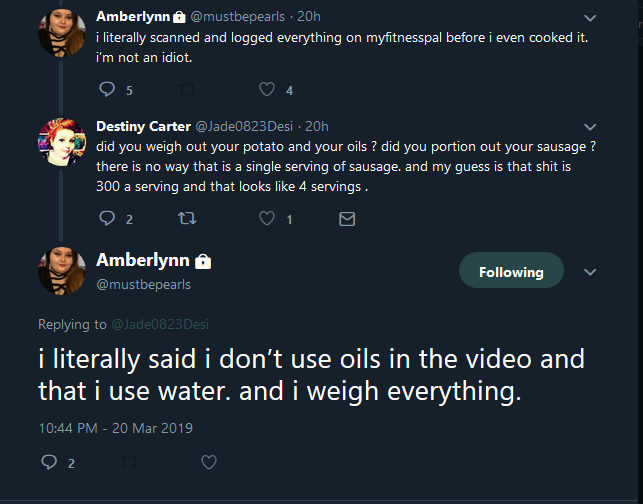643x504 pixels.
Task: Open Destiny Carter's profile name link
Action: [x=144, y=126]
